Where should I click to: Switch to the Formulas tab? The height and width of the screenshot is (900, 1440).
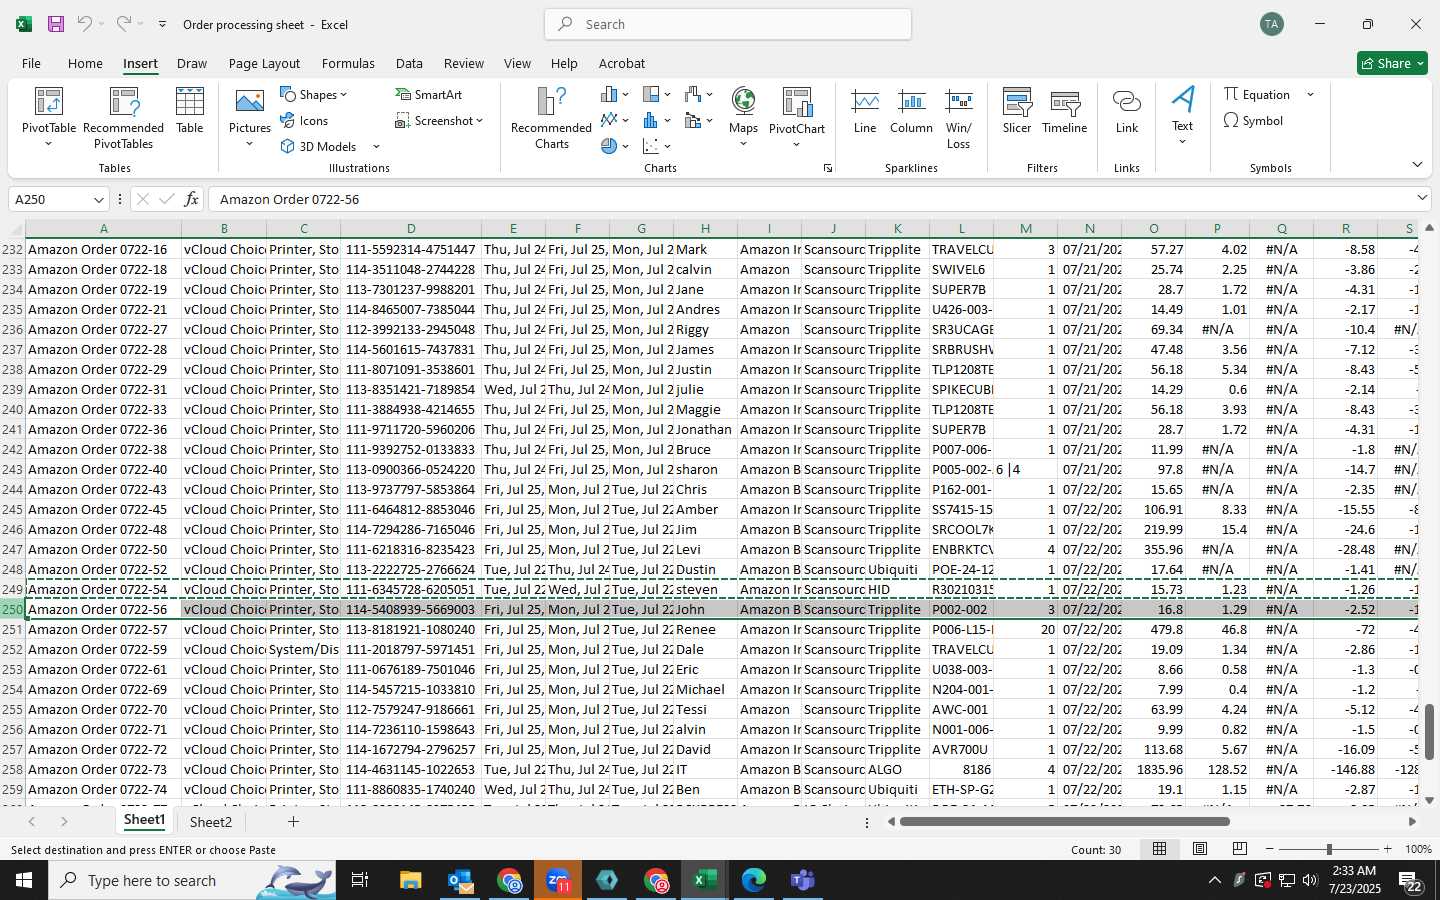348,63
